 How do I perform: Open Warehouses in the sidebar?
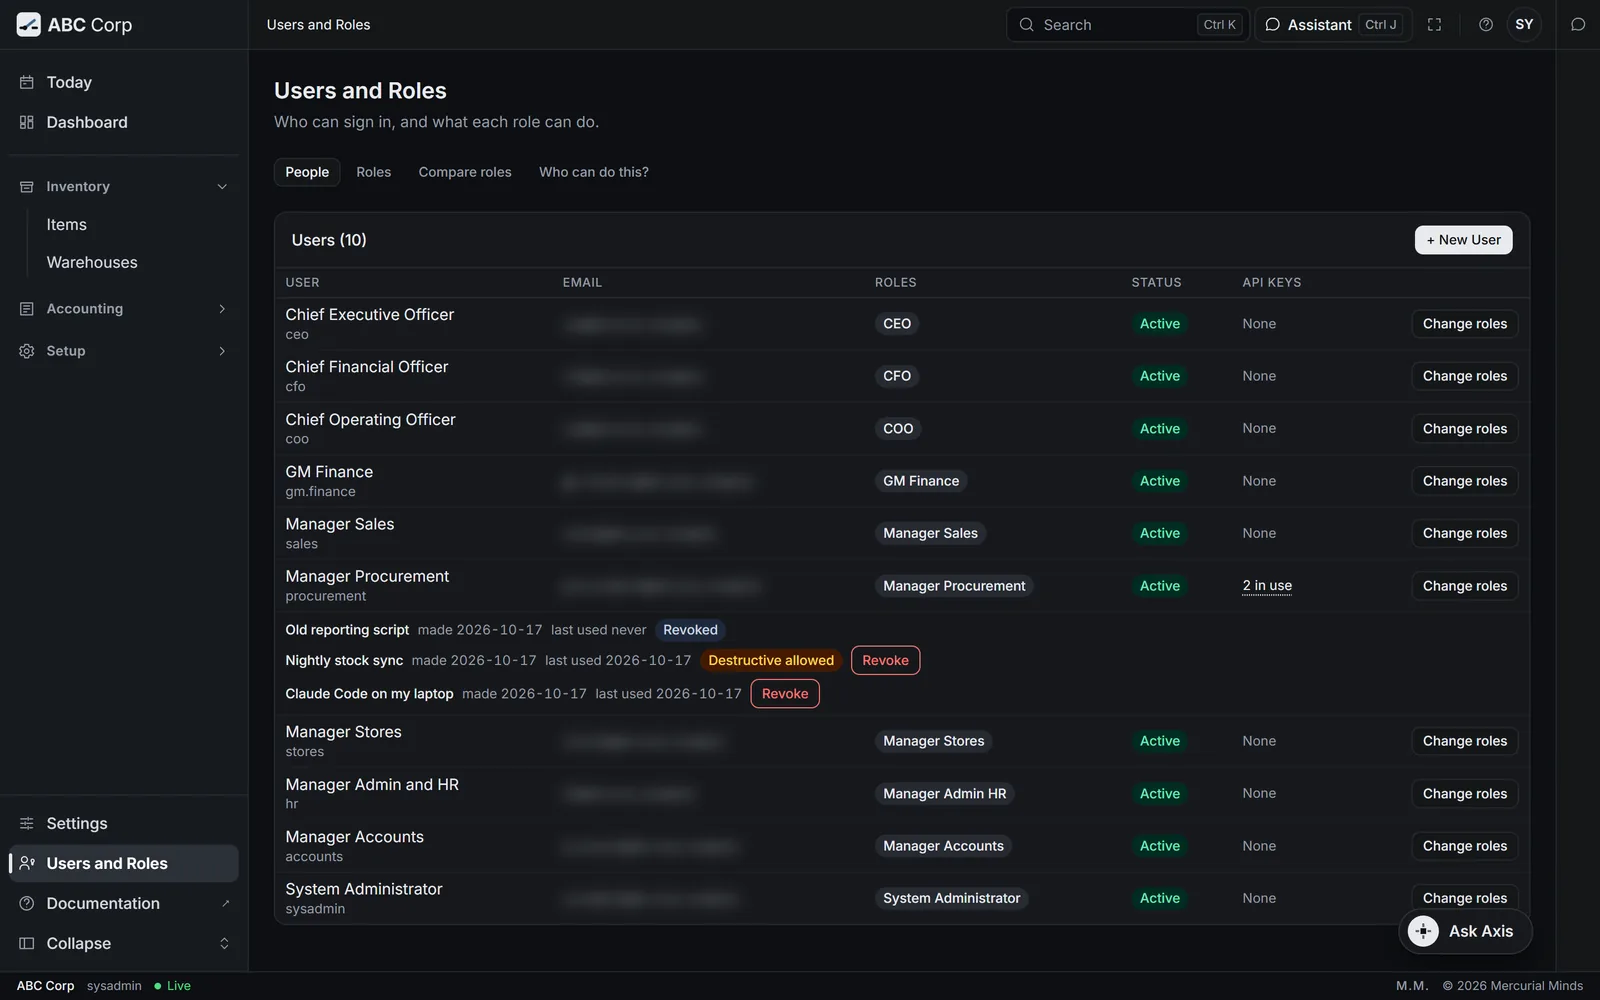92,263
